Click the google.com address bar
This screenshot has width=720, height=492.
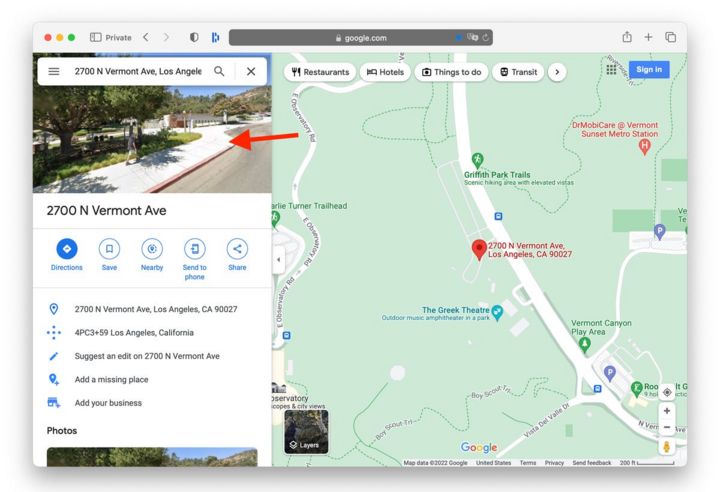[x=360, y=38]
